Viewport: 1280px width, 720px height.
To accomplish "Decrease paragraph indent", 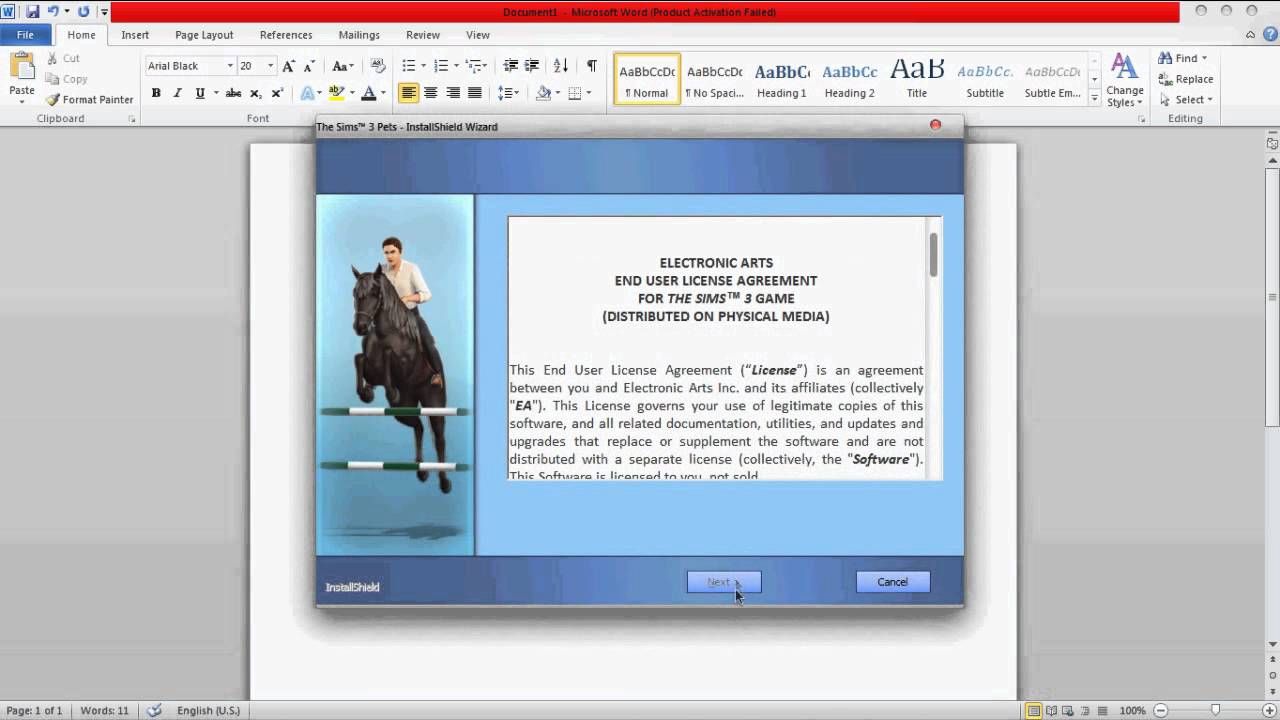I will 511,66.
